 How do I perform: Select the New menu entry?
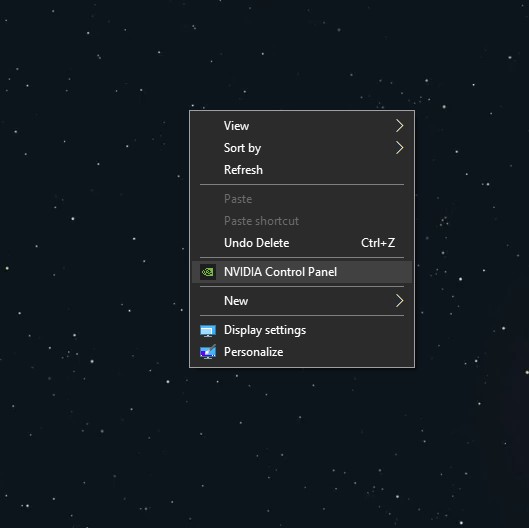(302, 301)
